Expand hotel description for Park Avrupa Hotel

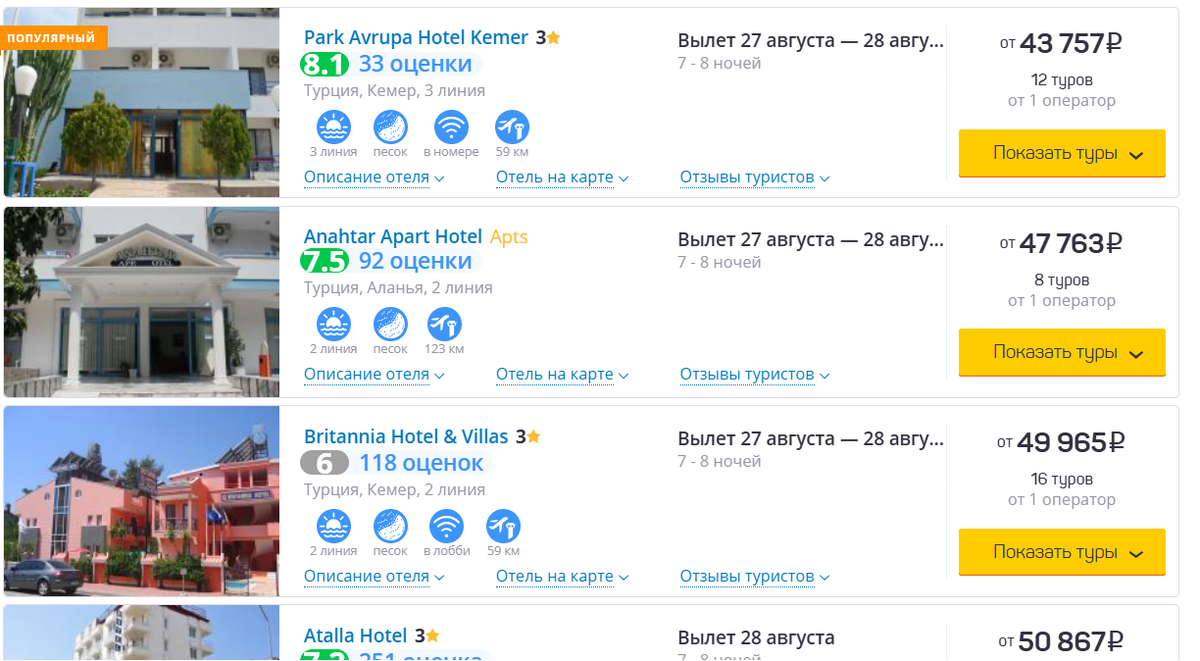(x=374, y=178)
